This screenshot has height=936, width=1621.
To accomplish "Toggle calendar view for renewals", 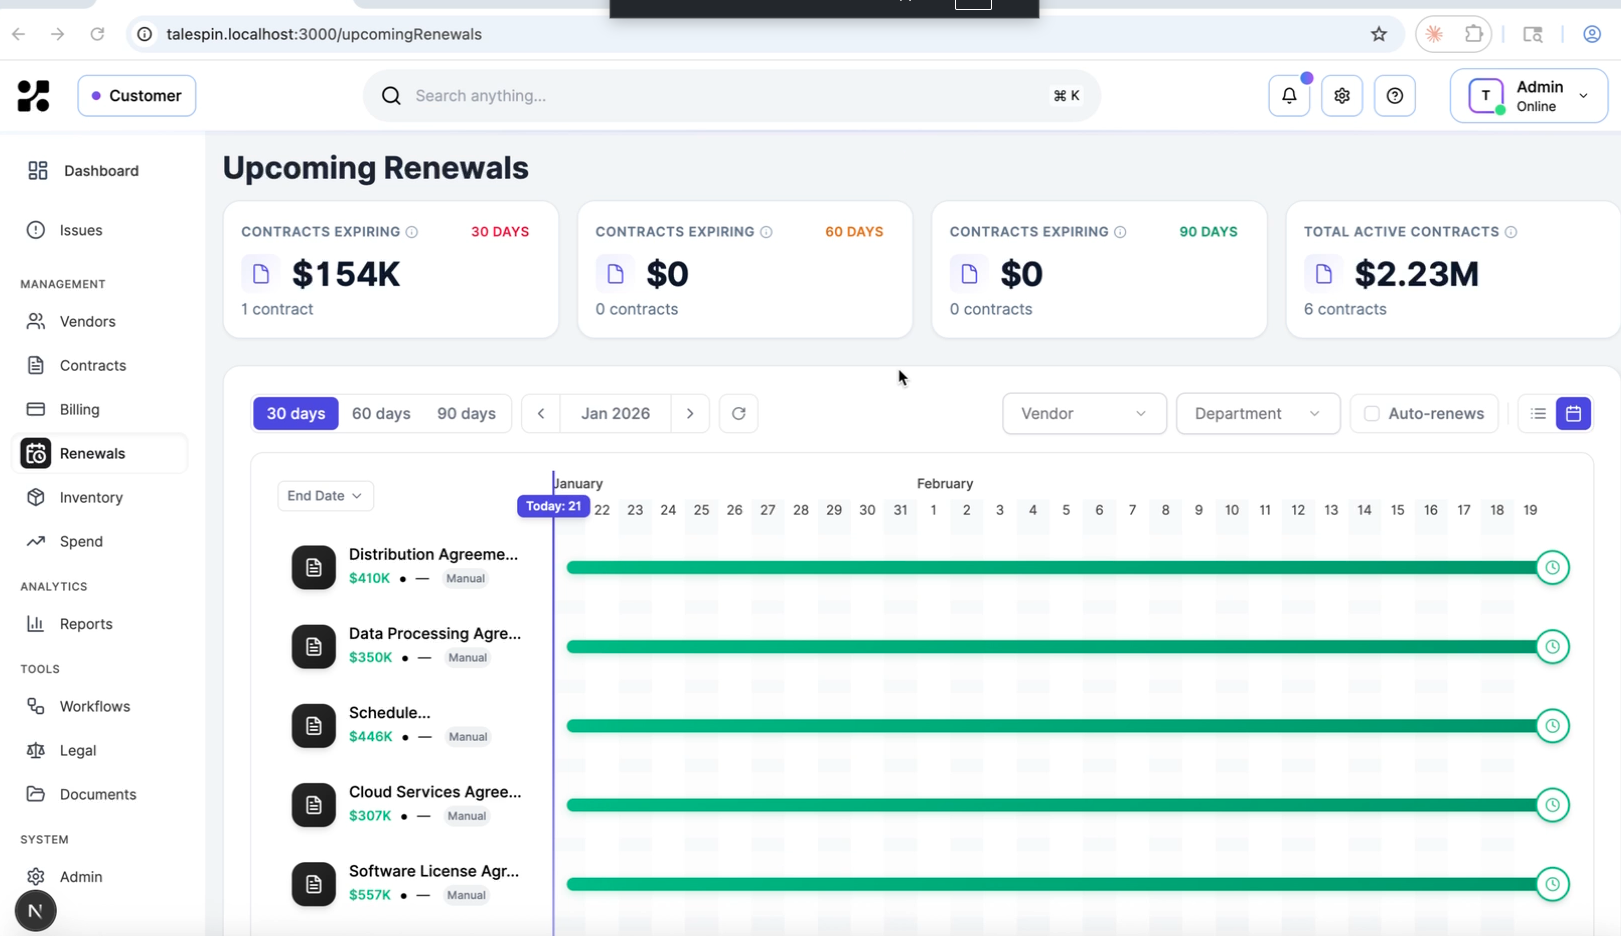I will pos(1572,413).
